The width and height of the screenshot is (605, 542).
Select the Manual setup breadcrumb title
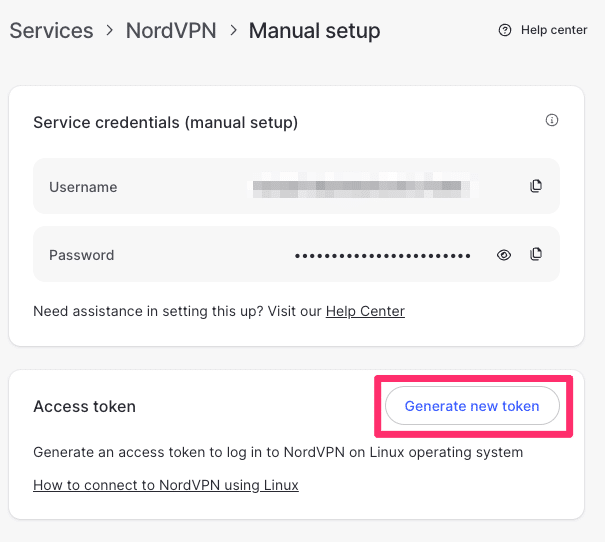point(314,31)
